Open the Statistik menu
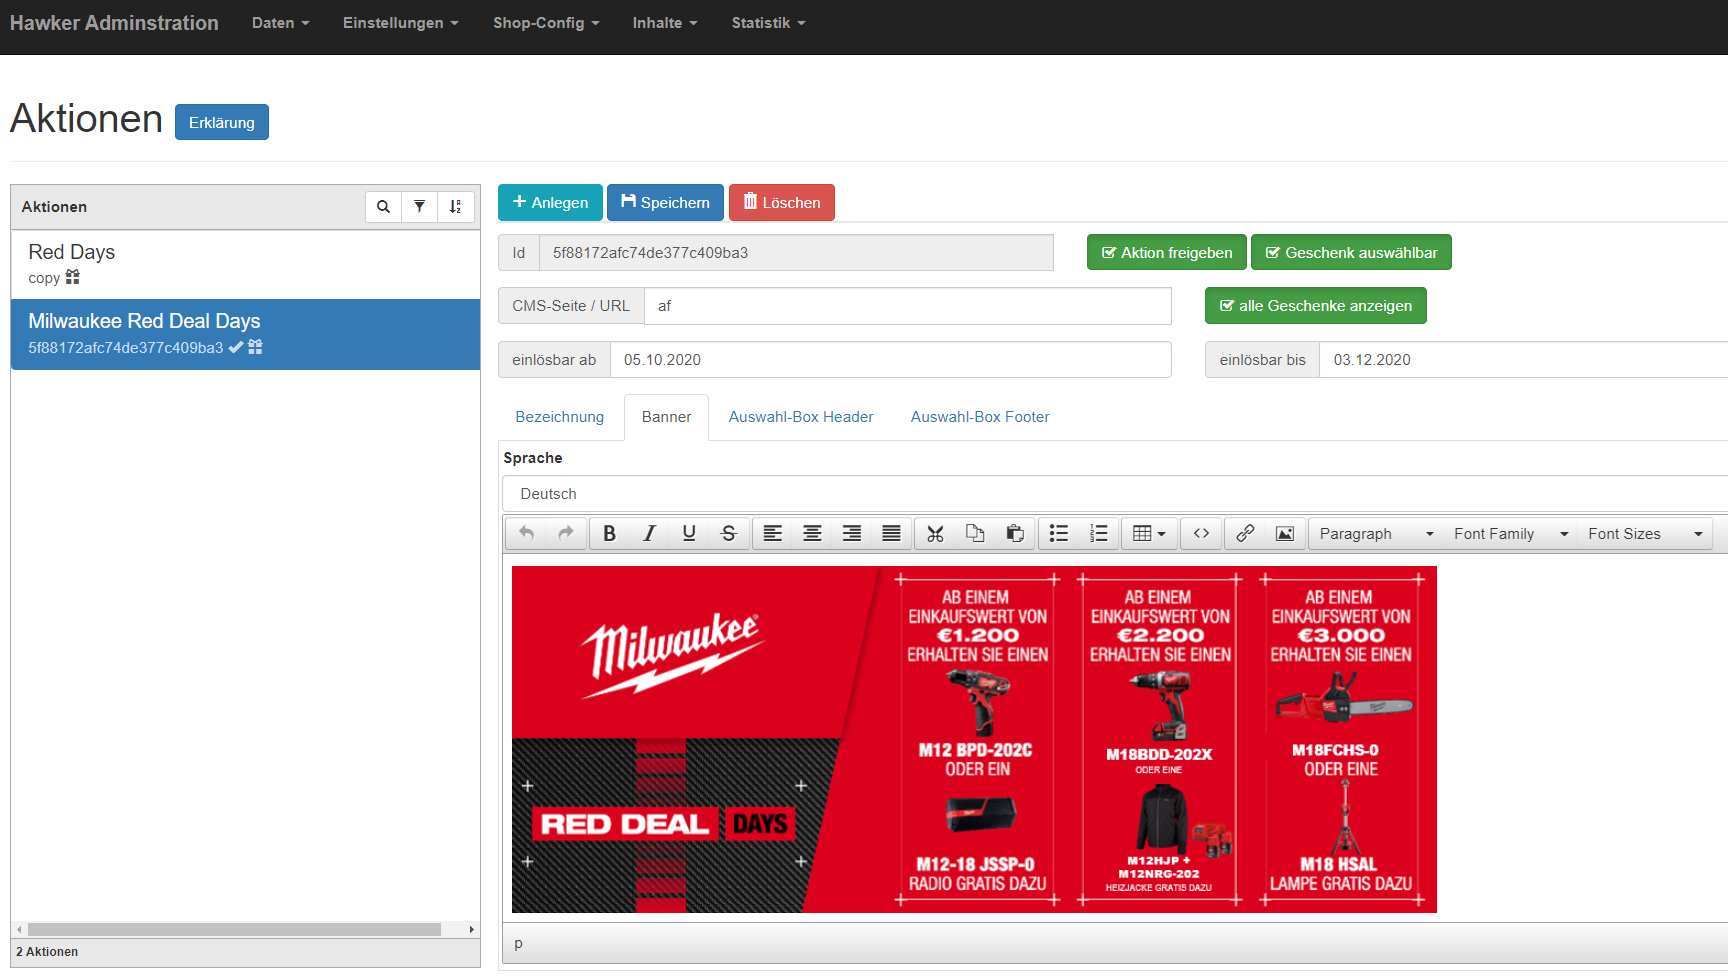The width and height of the screenshot is (1728, 977). 768,23
